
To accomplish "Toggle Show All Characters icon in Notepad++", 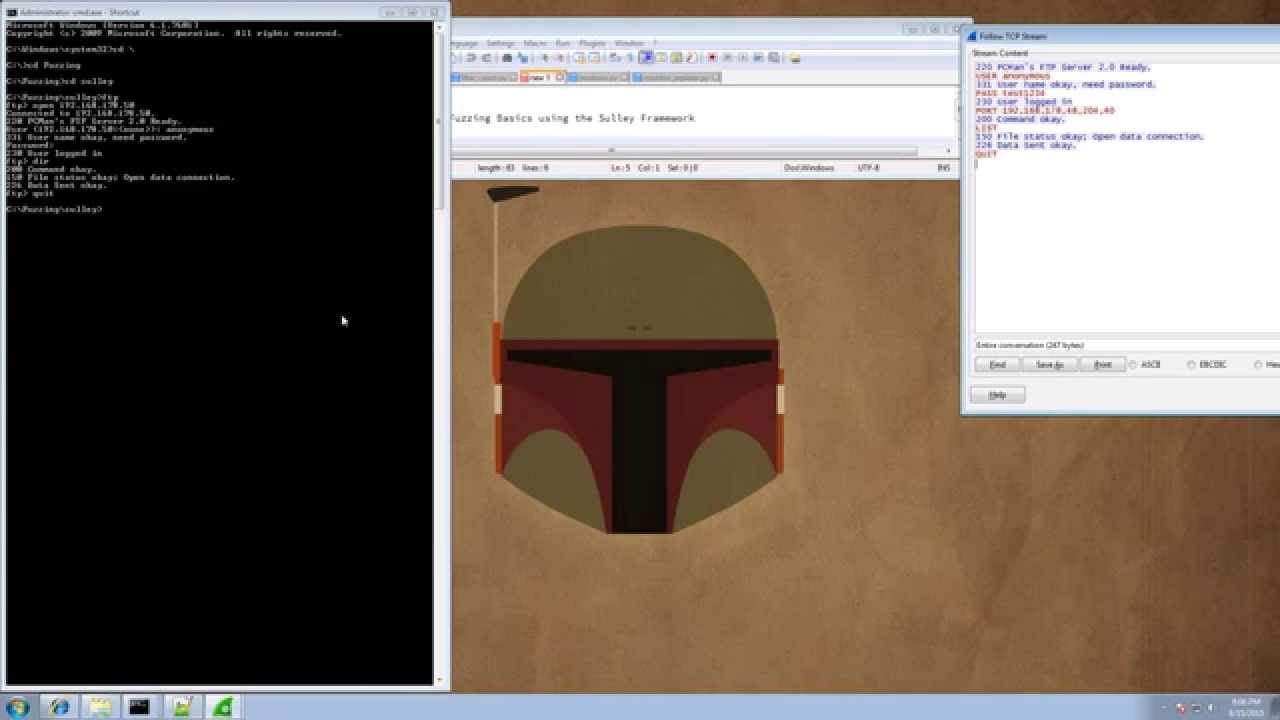I will [630, 58].
